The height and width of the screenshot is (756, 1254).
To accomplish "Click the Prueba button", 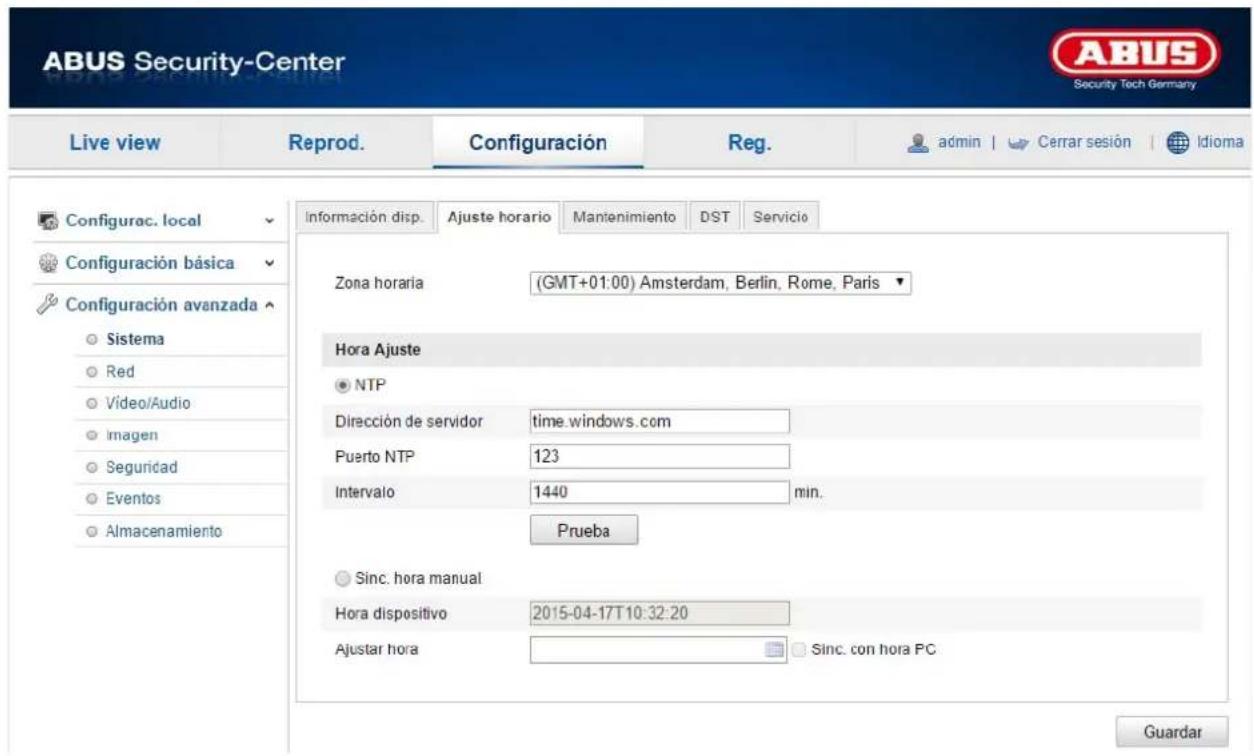I will pyautogui.click(x=583, y=529).
